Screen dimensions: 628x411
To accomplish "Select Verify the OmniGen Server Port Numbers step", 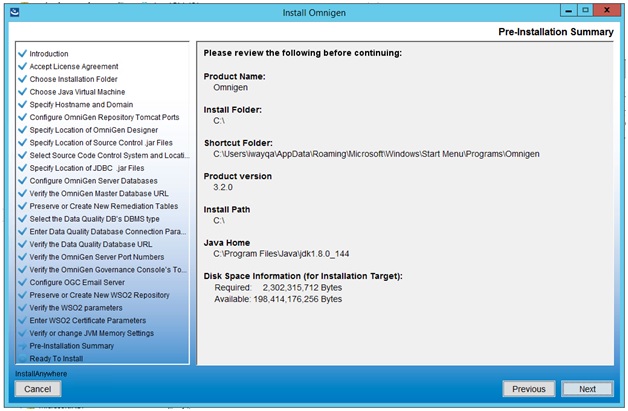I will pyautogui.click(x=97, y=257).
